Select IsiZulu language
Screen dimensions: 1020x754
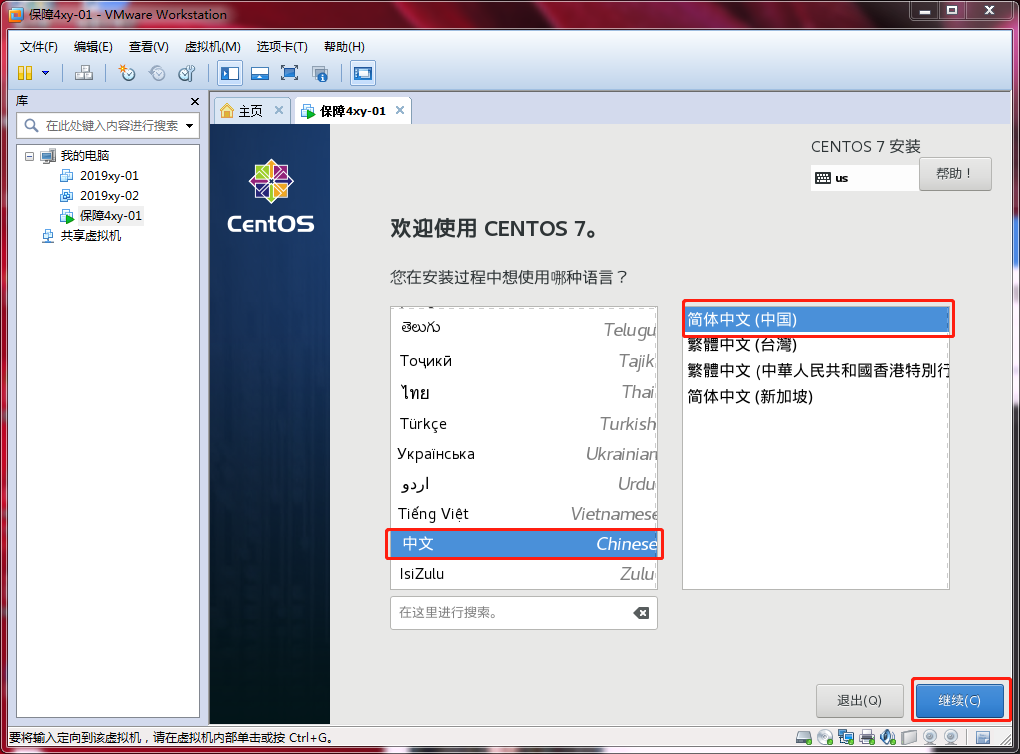point(524,574)
